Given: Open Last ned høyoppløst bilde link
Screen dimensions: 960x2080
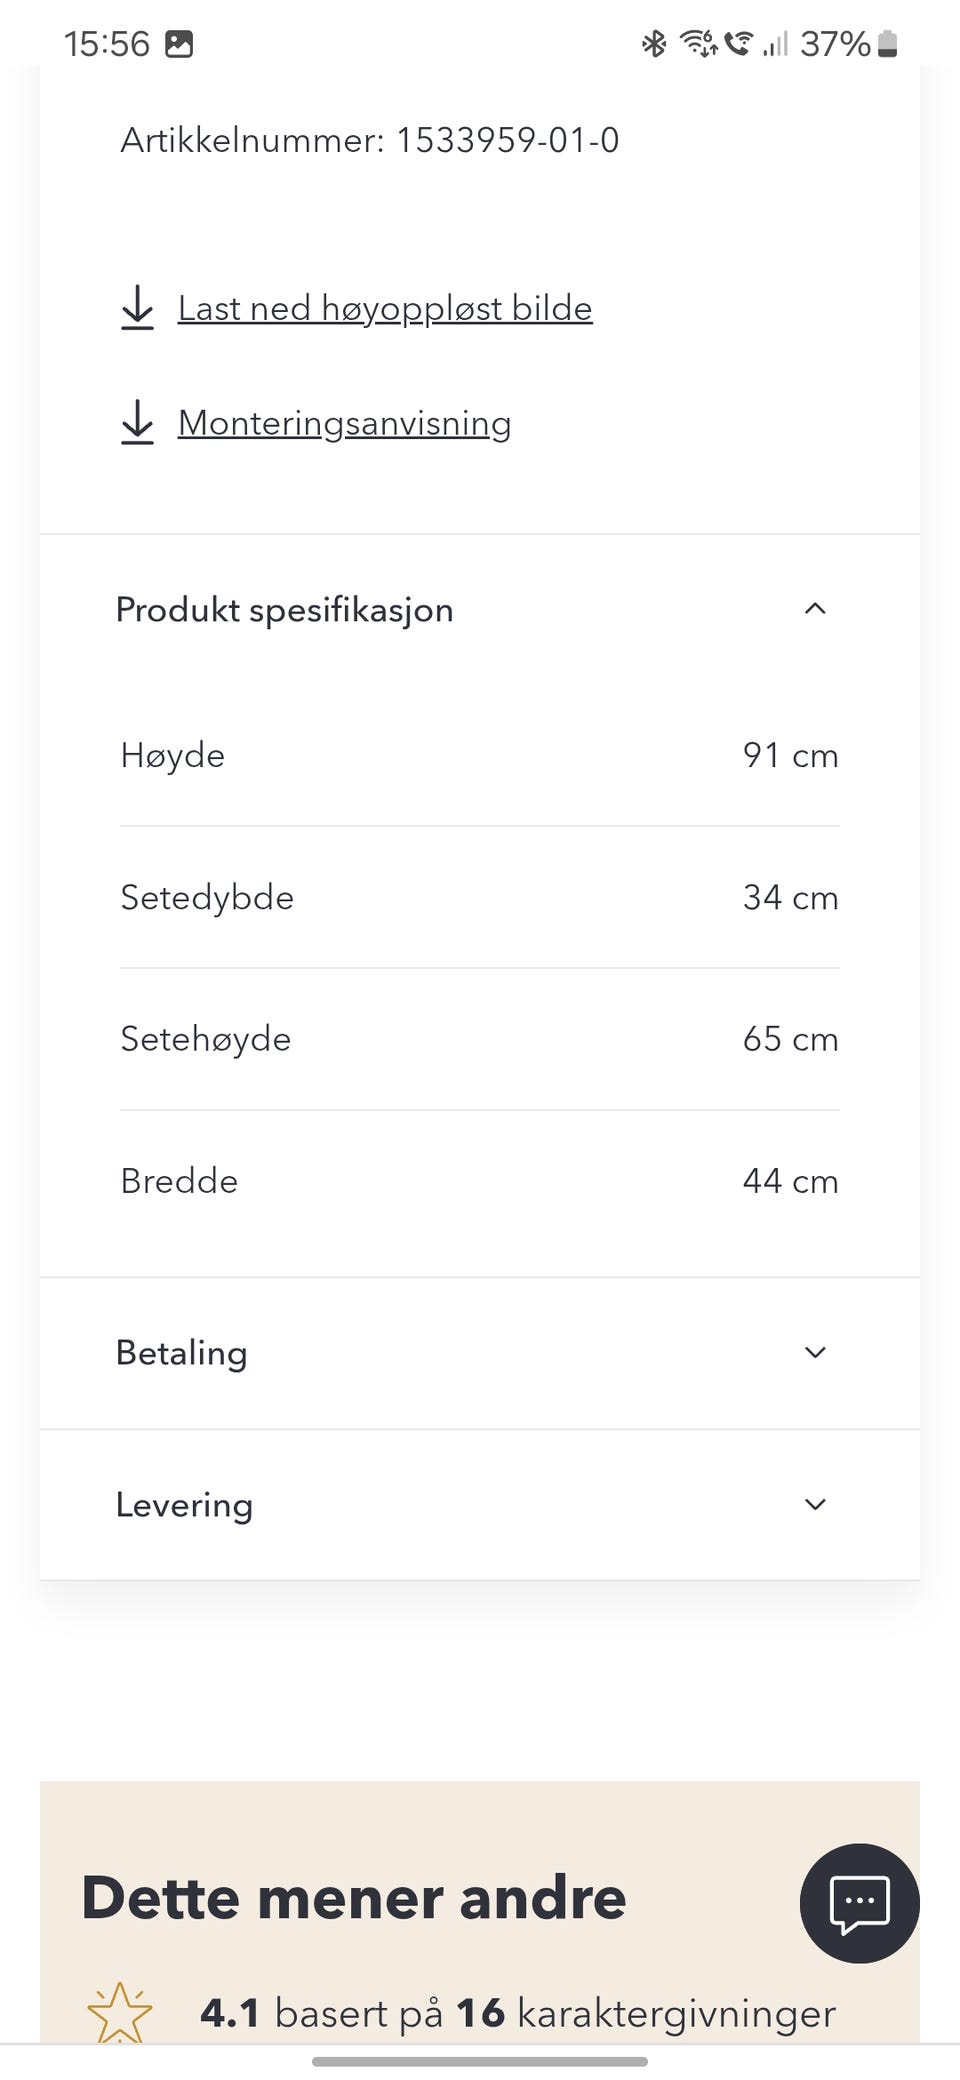Looking at the screenshot, I should (385, 308).
